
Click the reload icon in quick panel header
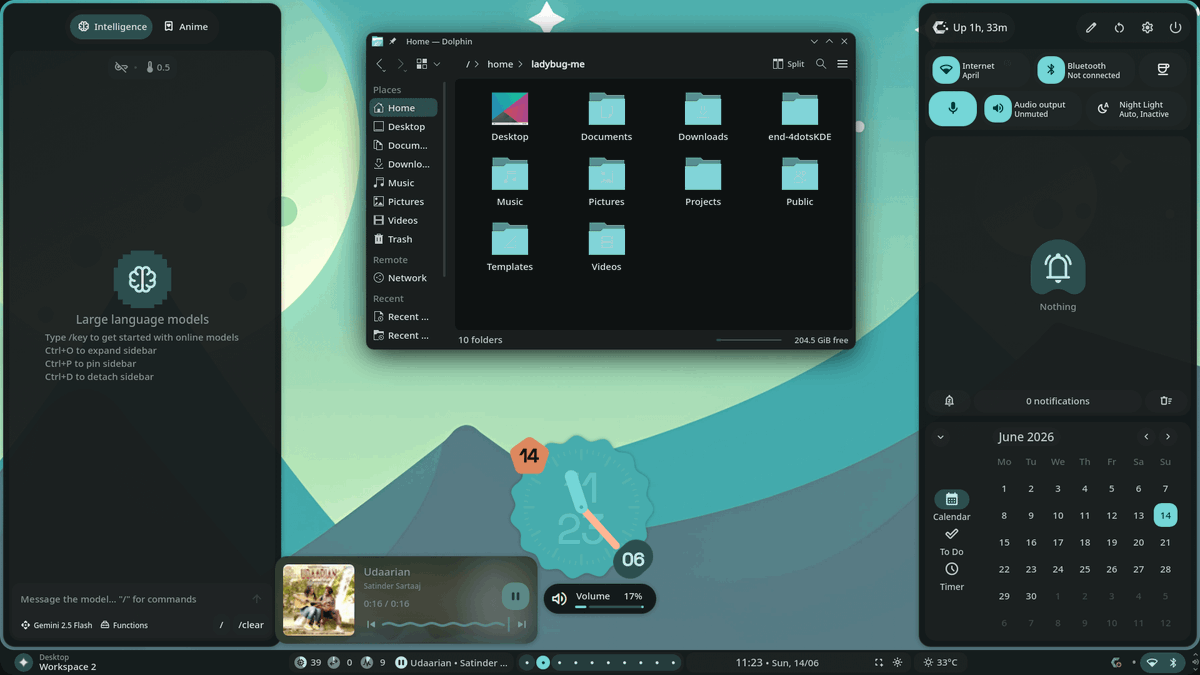tap(1119, 28)
